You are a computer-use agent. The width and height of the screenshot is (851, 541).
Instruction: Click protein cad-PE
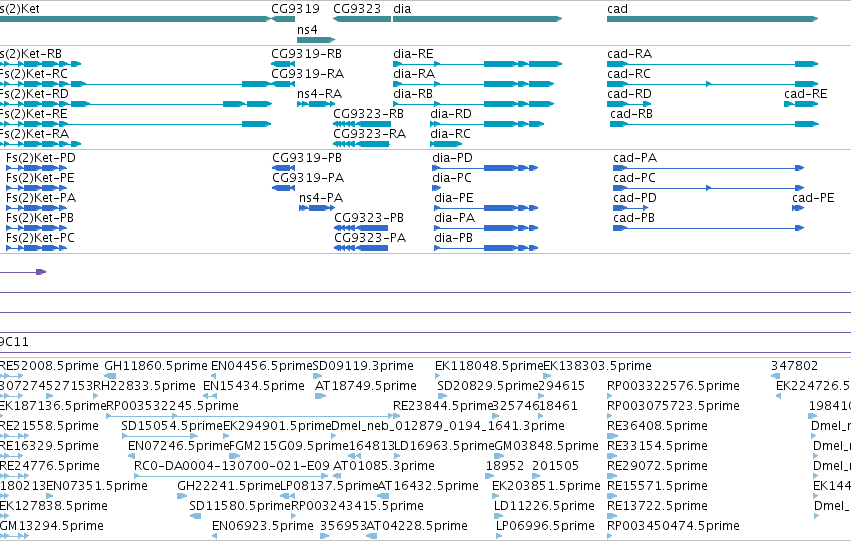tap(798, 208)
